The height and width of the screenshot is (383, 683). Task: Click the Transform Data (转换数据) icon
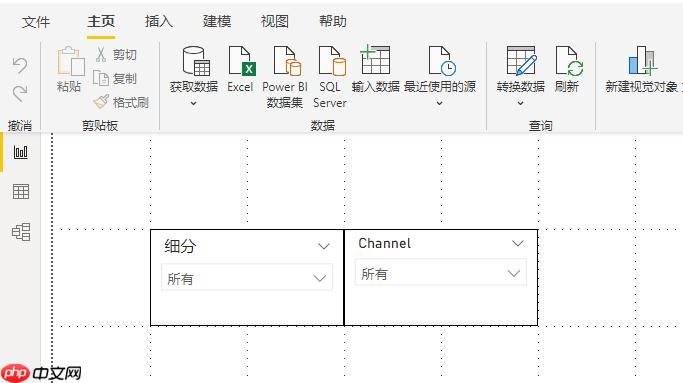(522, 61)
